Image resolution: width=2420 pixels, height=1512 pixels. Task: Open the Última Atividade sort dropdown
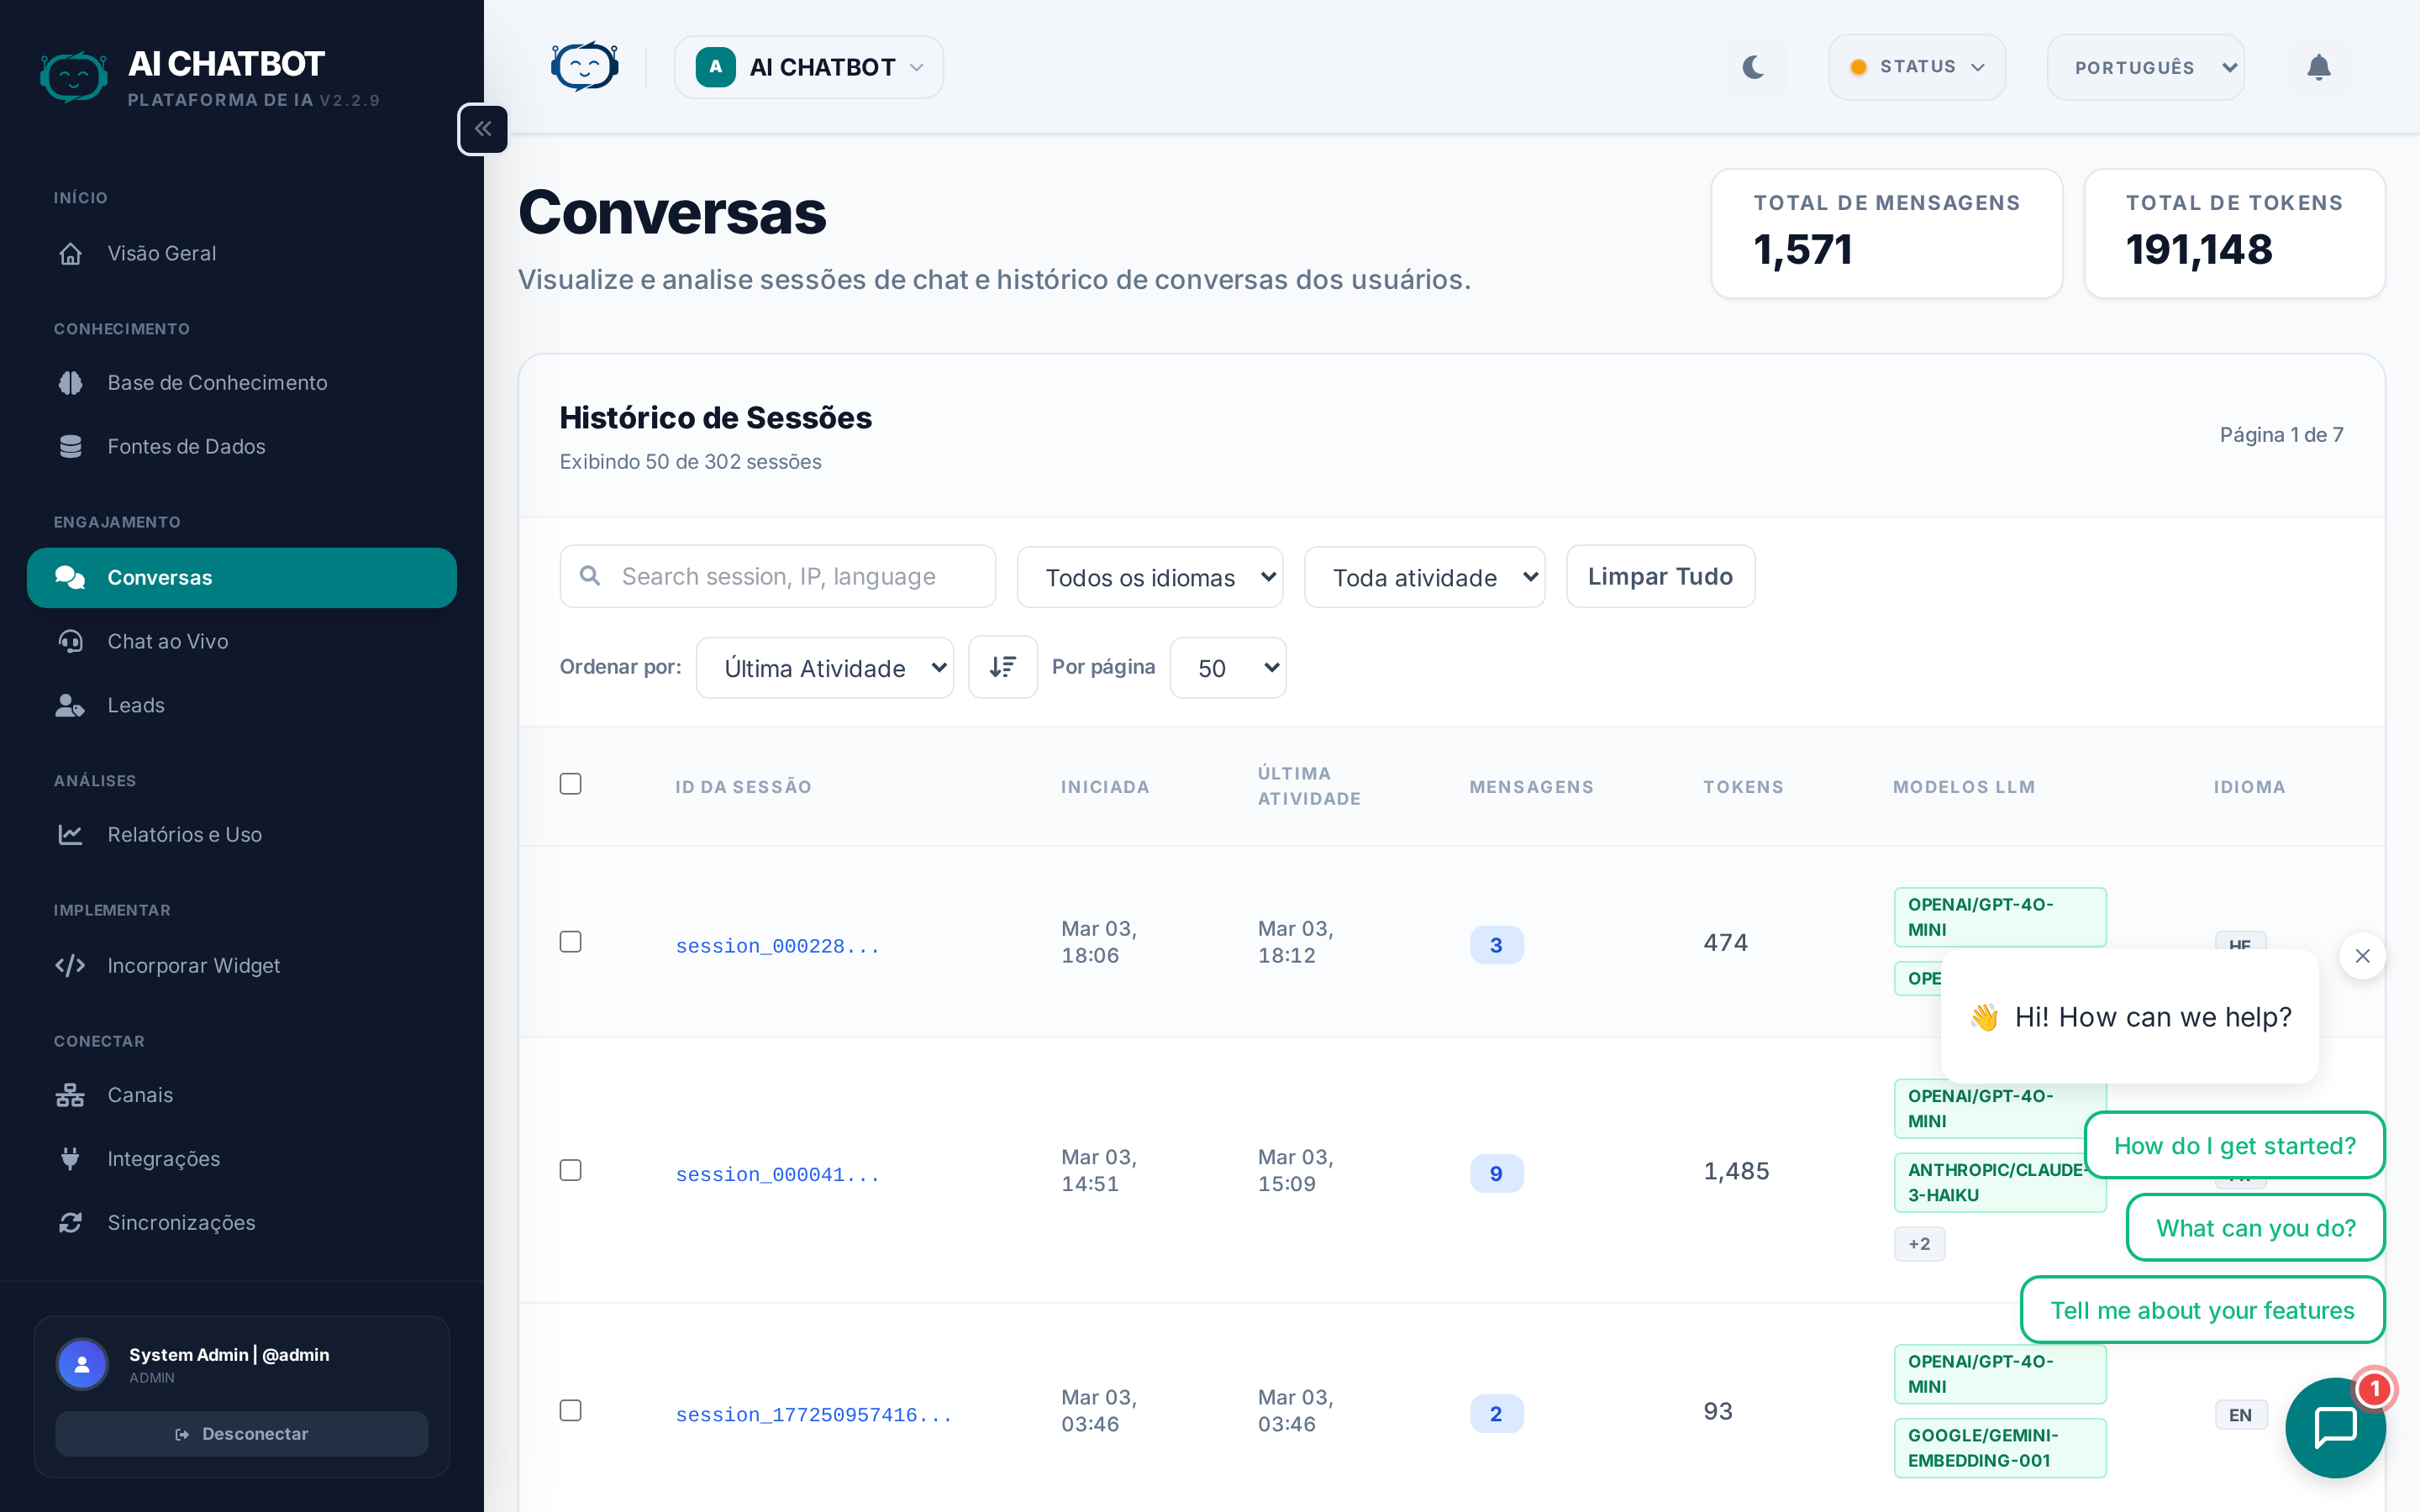tap(824, 668)
